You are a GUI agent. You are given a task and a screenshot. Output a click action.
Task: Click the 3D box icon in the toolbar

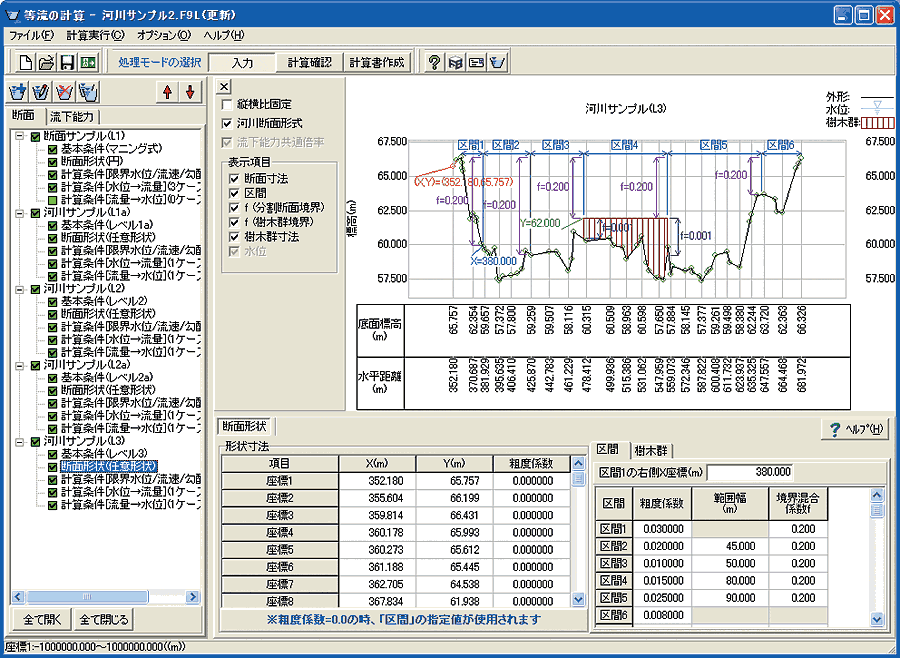click(456, 62)
